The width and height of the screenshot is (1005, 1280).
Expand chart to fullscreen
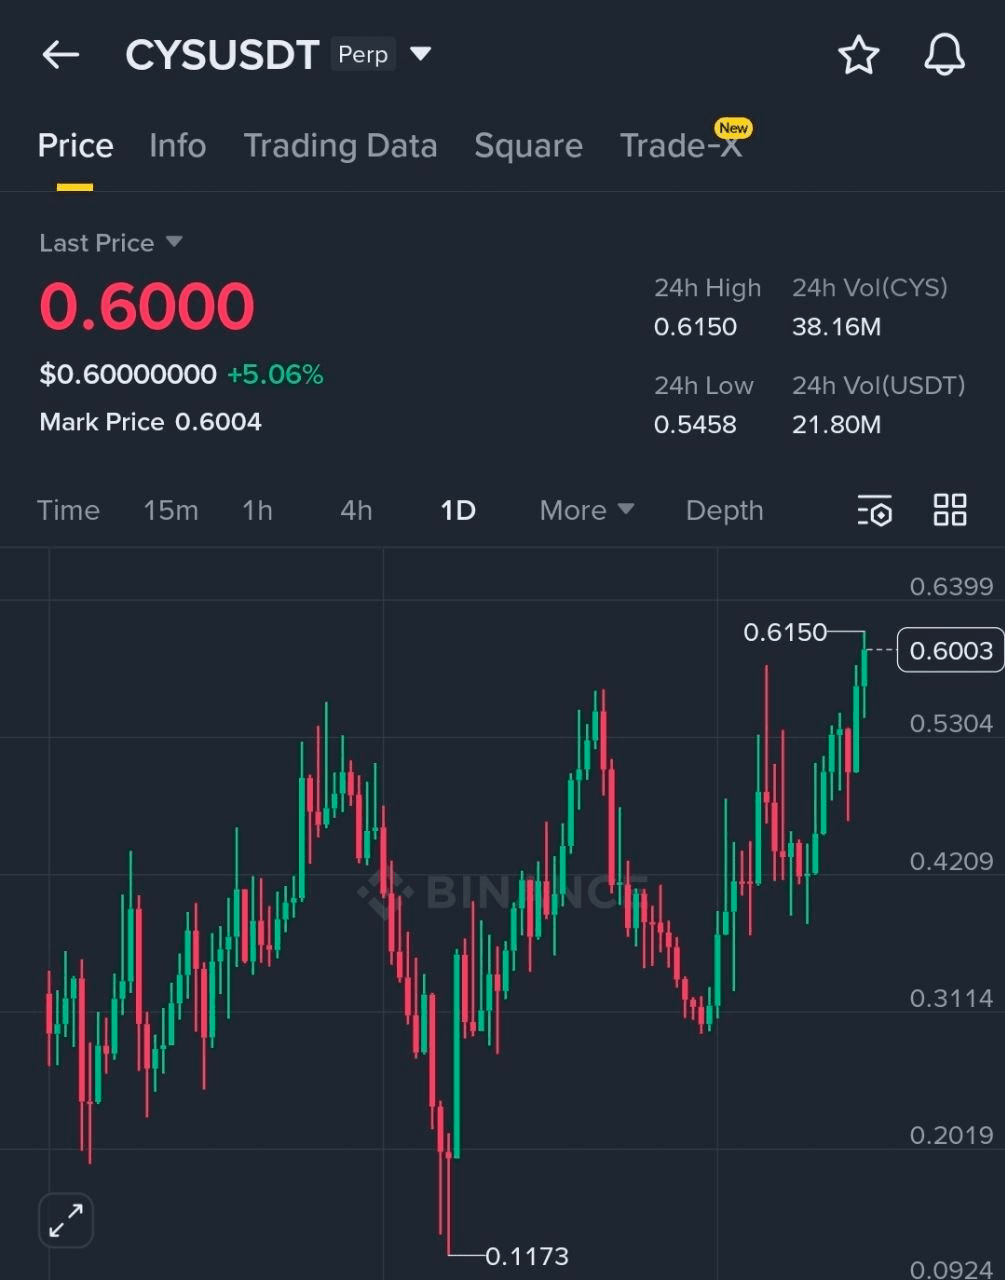click(66, 1220)
